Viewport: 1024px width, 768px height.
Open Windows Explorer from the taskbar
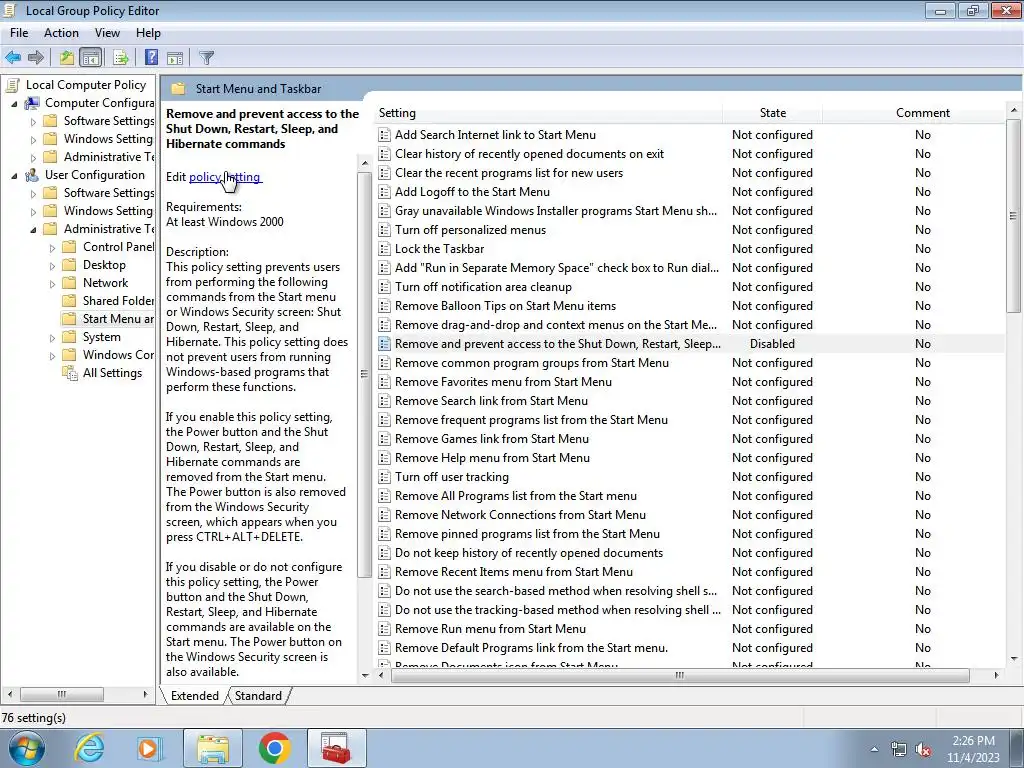pyautogui.click(x=213, y=748)
